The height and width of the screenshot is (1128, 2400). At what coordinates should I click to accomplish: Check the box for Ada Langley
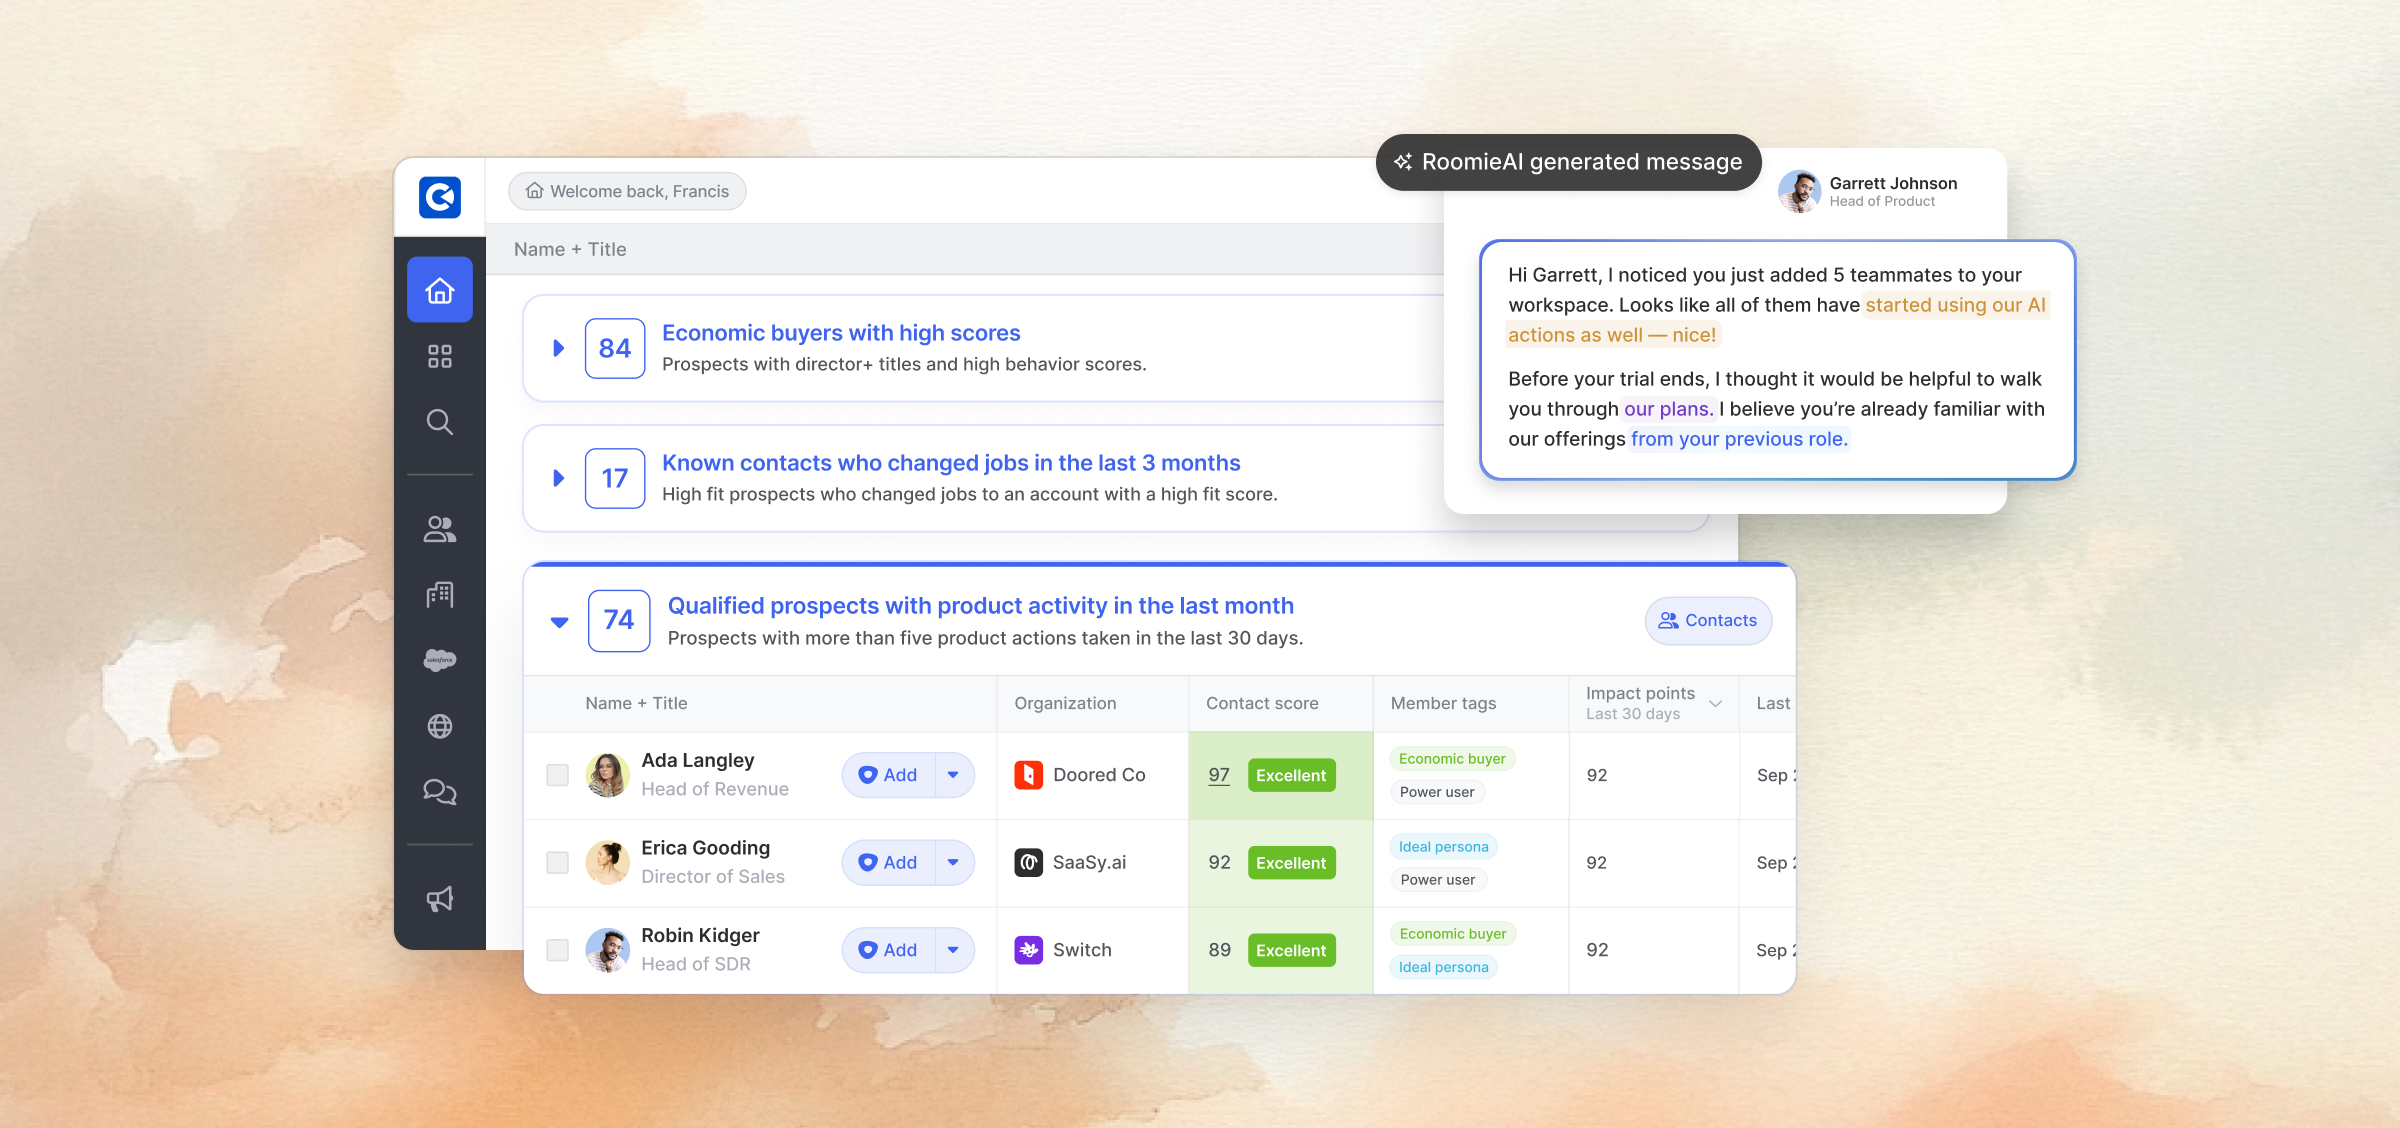pos(558,775)
